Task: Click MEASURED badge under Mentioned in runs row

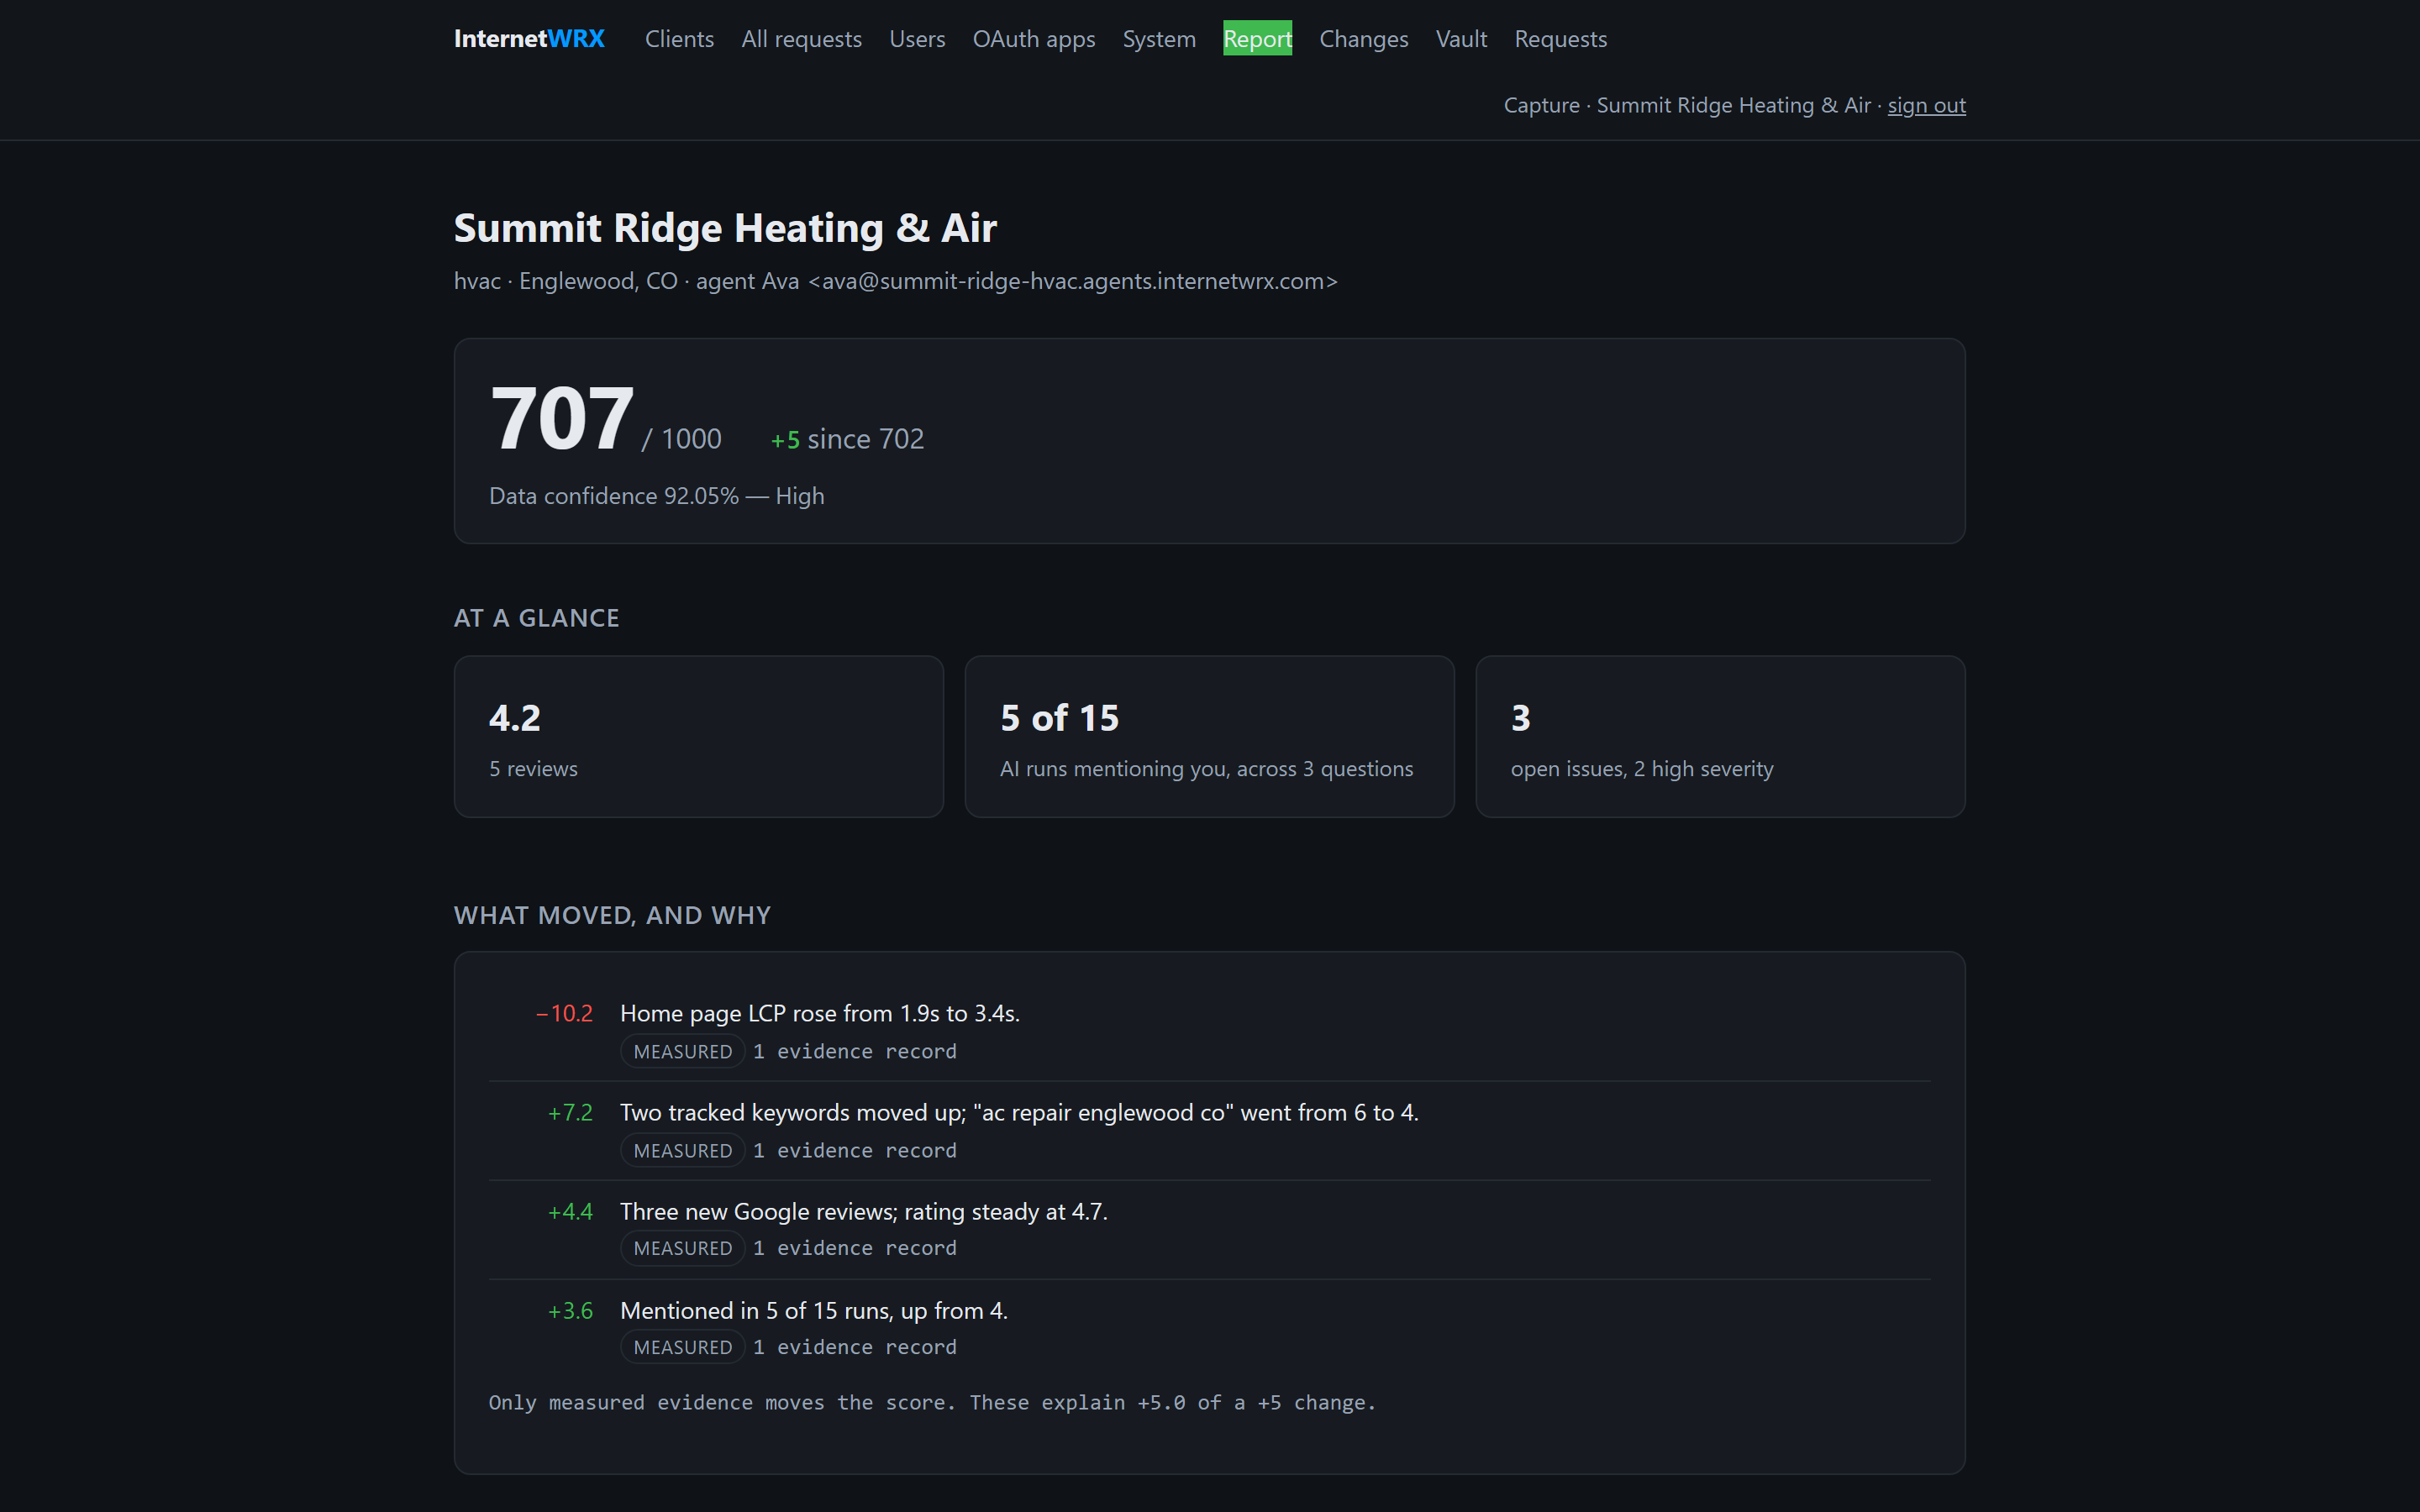Action: coord(682,1347)
